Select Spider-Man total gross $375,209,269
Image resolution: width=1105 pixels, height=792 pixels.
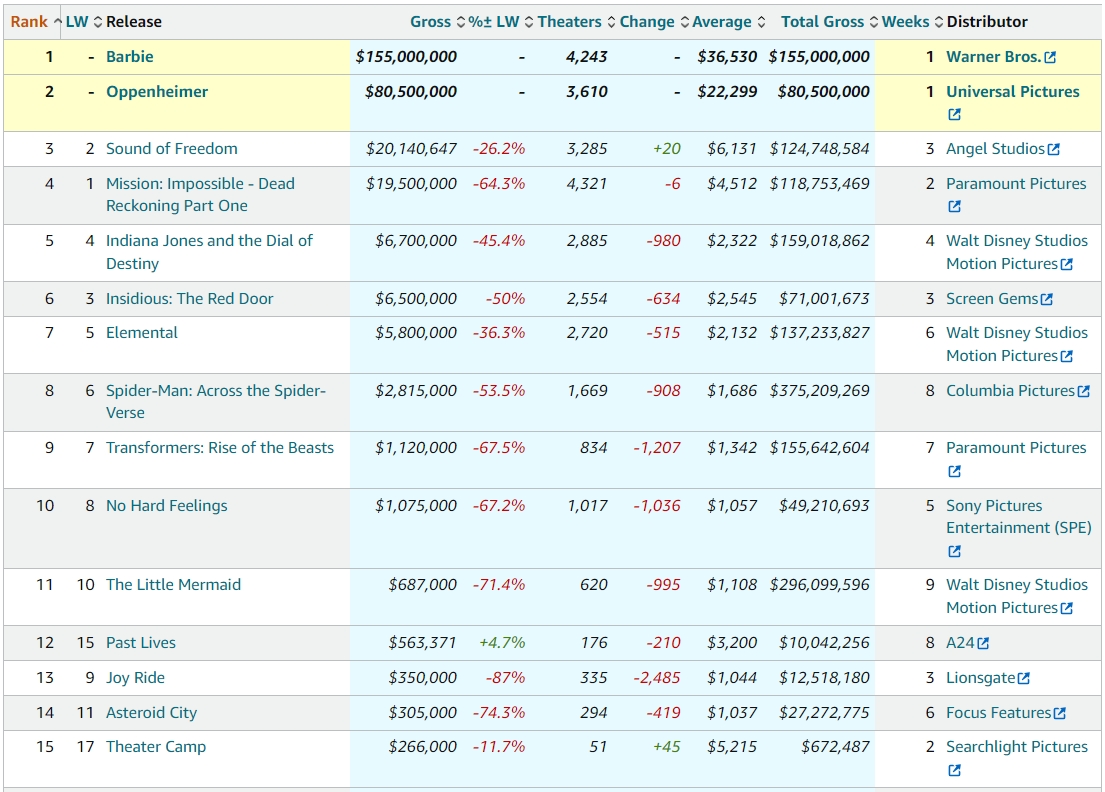coord(820,391)
